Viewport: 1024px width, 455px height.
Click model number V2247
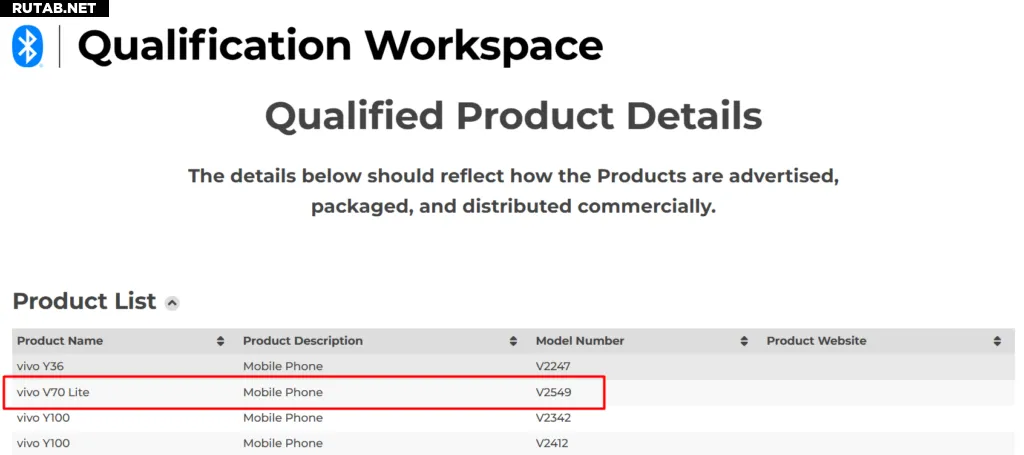[x=553, y=366]
